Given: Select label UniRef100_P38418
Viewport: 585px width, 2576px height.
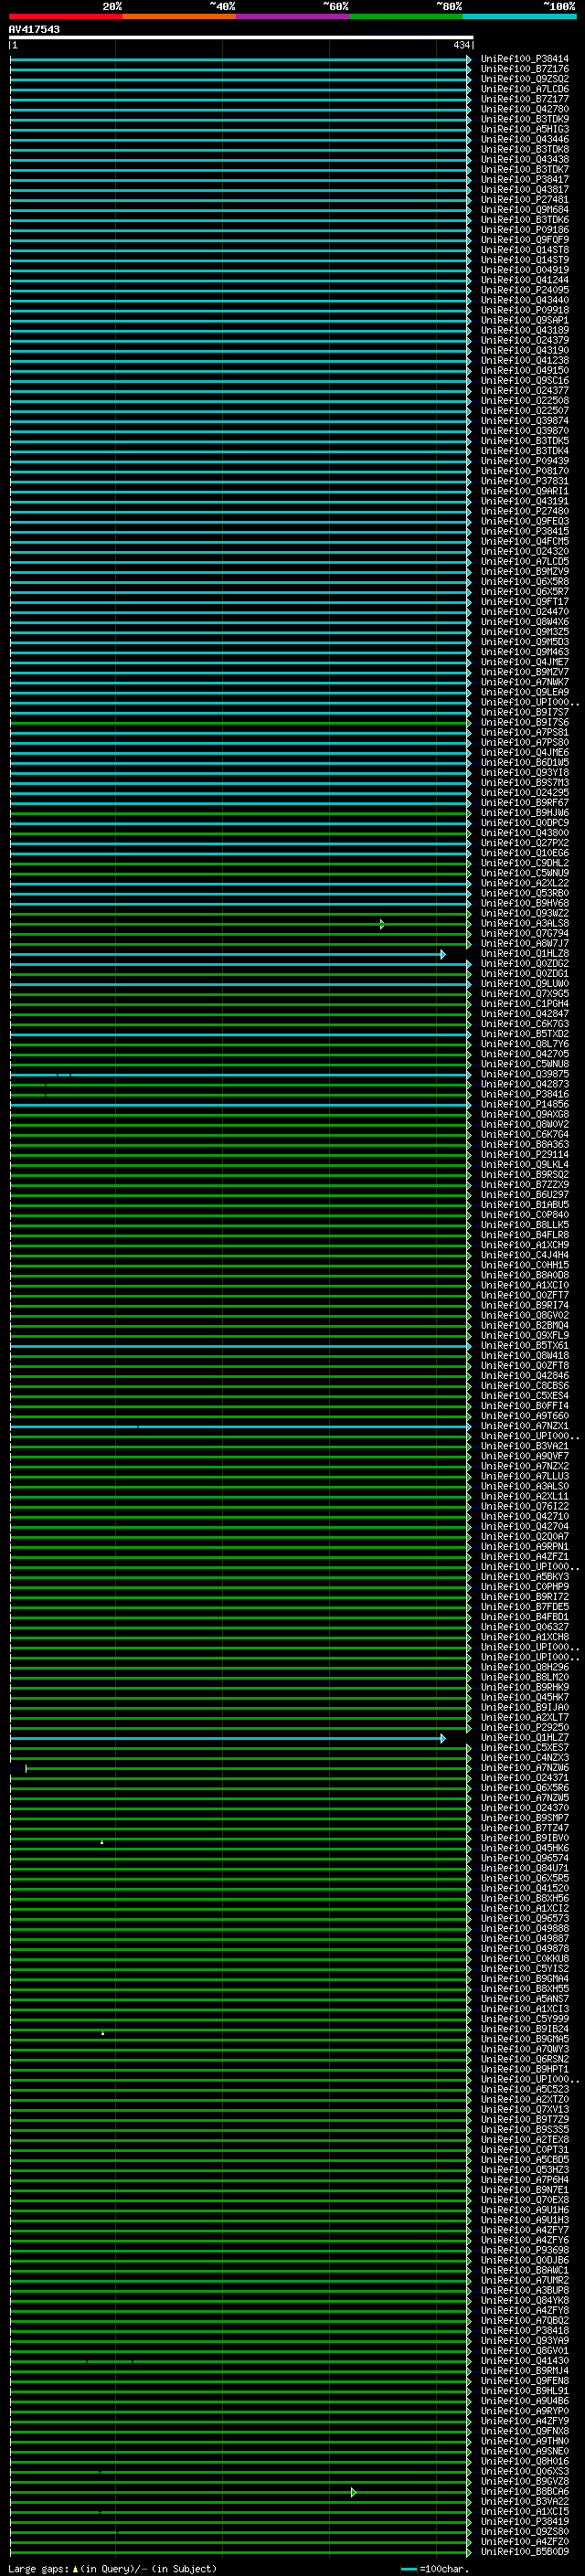Looking at the screenshot, I should click(525, 2330).
